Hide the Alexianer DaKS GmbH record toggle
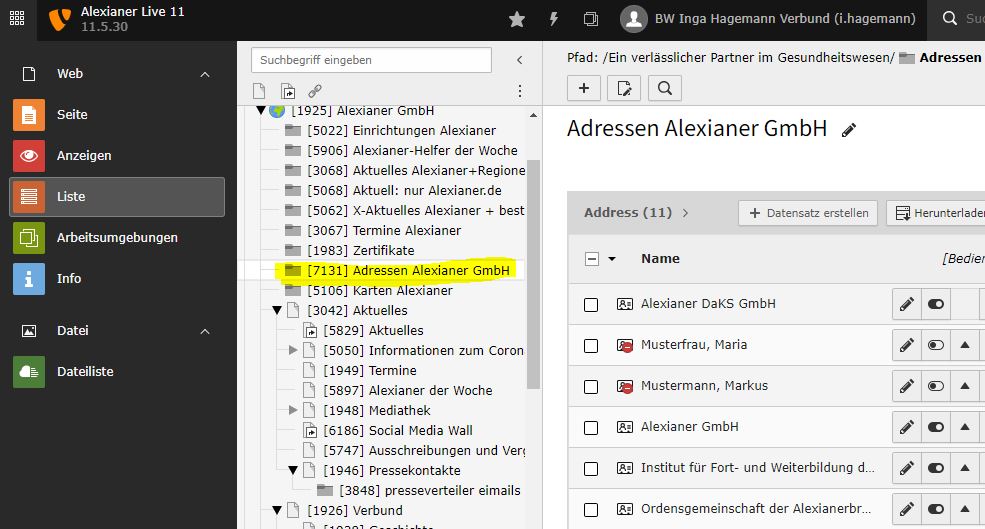985x529 pixels. [x=935, y=304]
